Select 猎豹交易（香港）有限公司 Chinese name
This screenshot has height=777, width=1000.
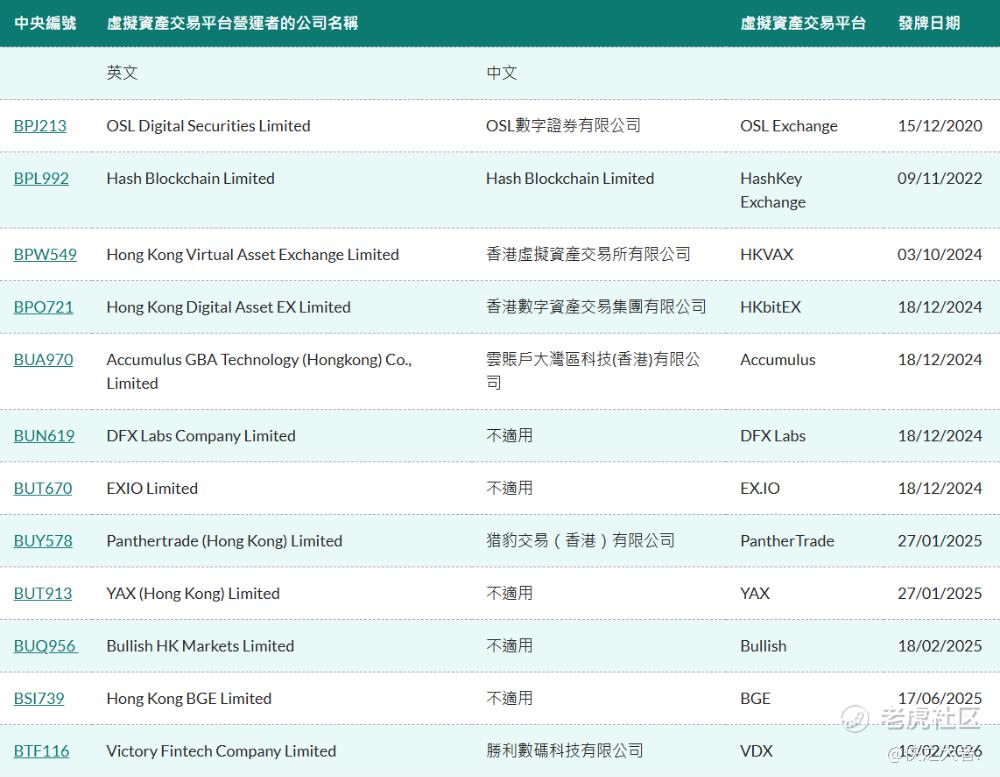click(x=580, y=541)
